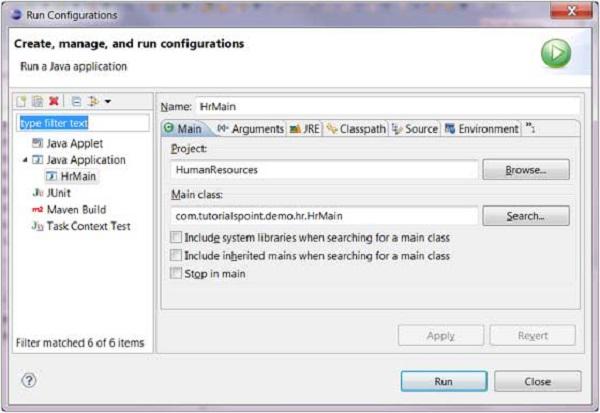Select Maven Build in the tree
This screenshot has height=413, width=600.
76,209
